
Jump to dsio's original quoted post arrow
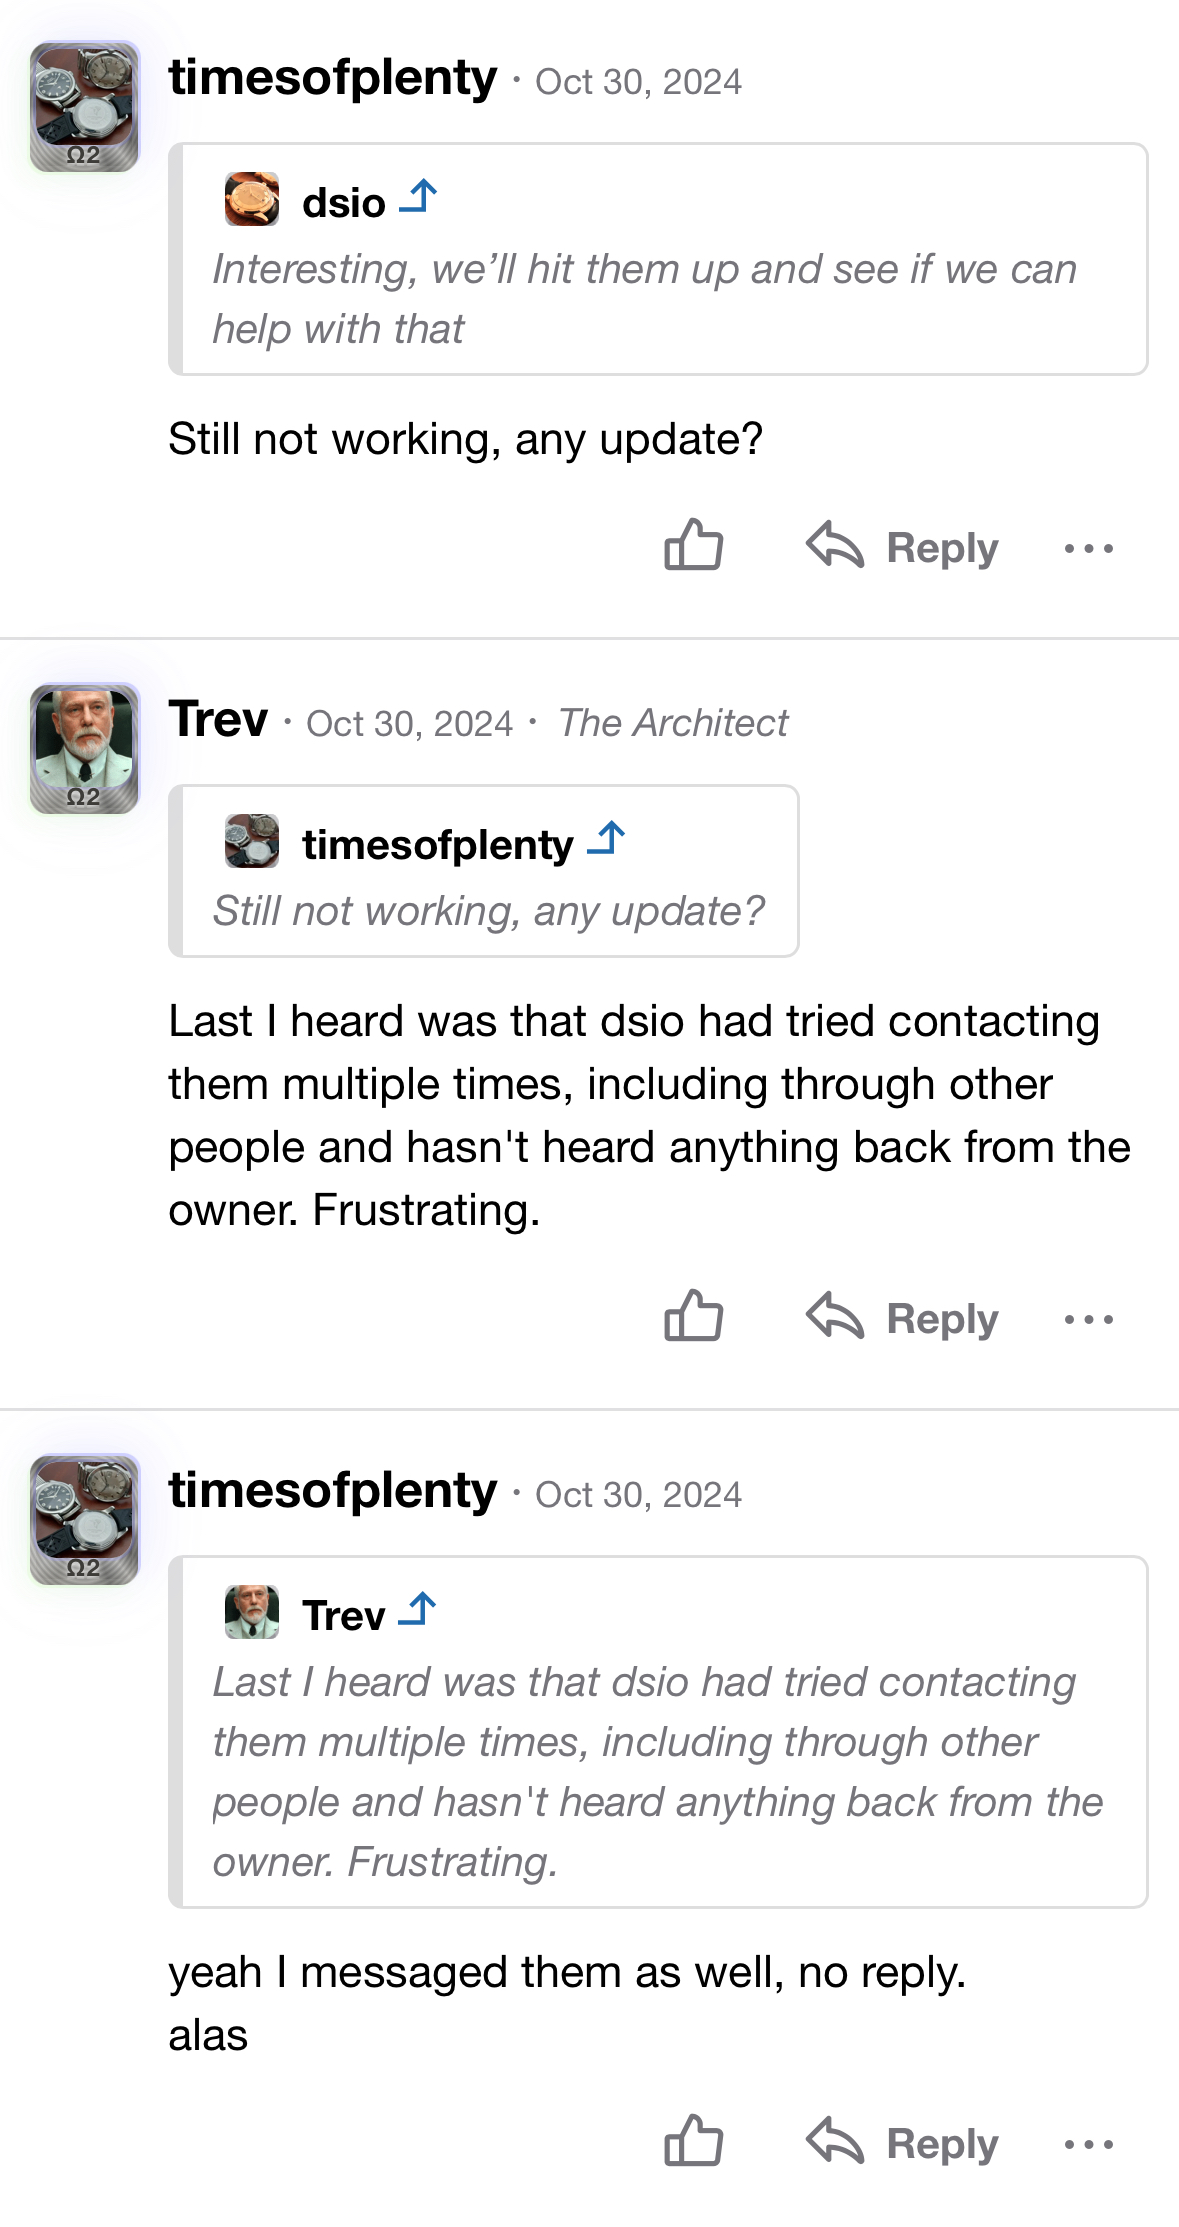(418, 198)
